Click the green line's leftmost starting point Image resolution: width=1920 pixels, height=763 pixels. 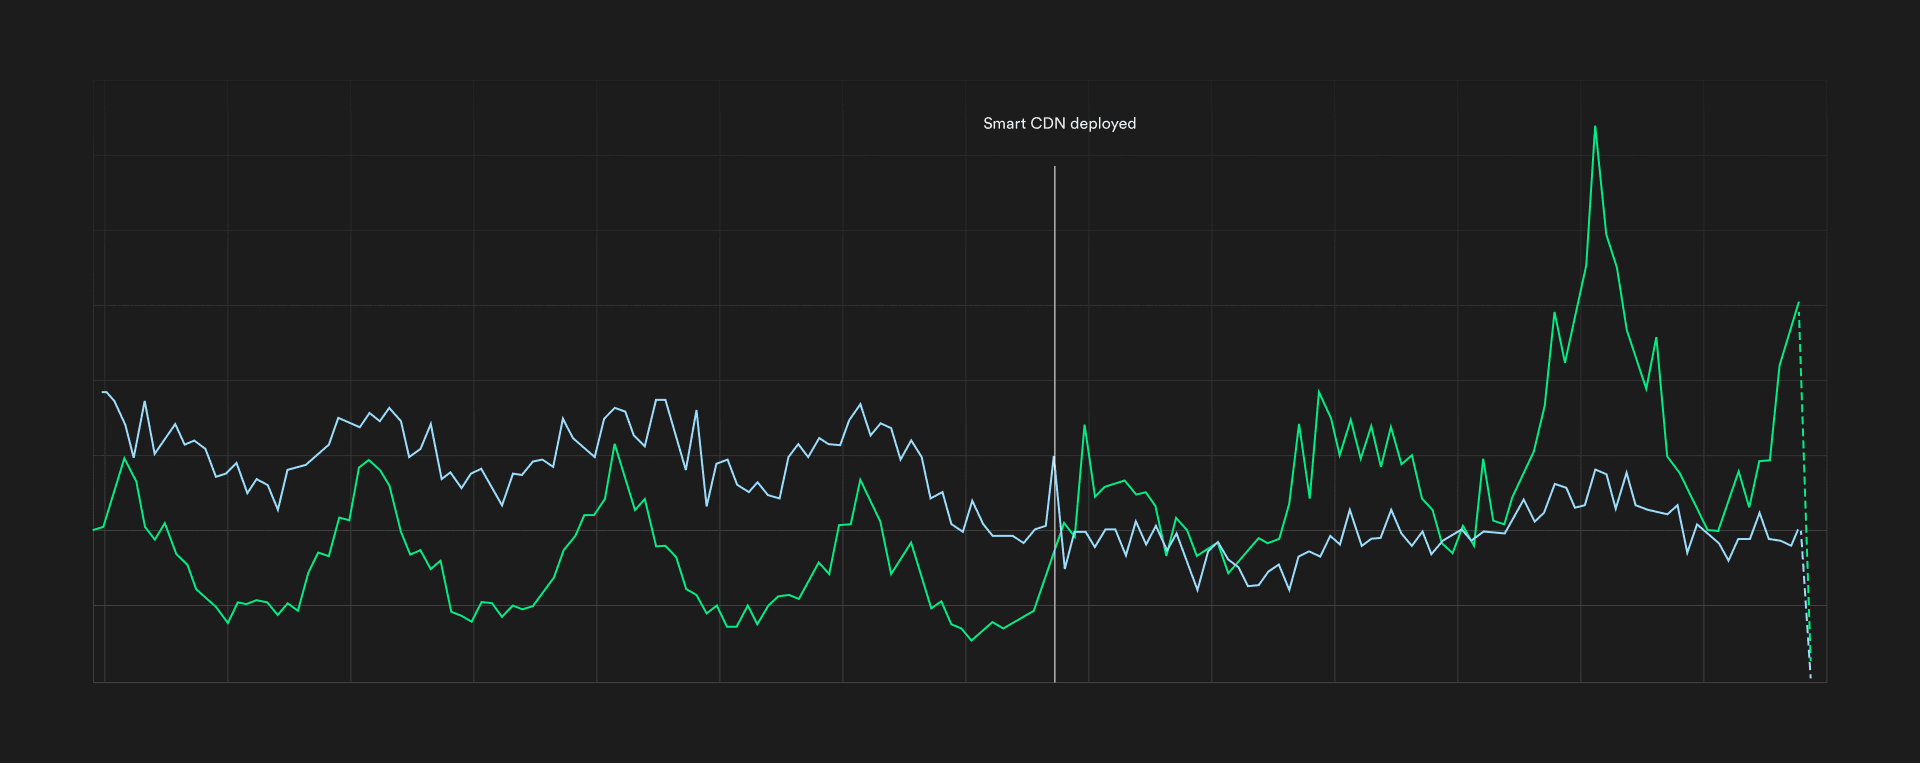(94, 529)
